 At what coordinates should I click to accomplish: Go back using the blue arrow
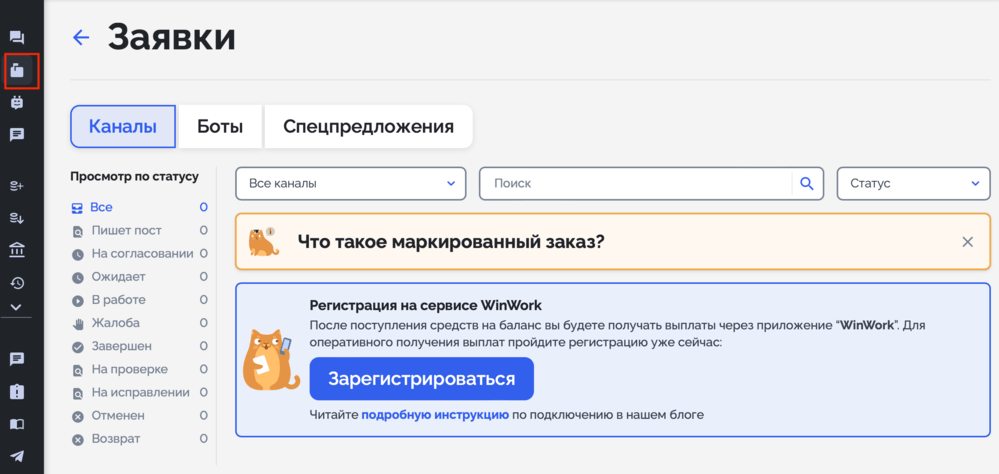(81, 38)
